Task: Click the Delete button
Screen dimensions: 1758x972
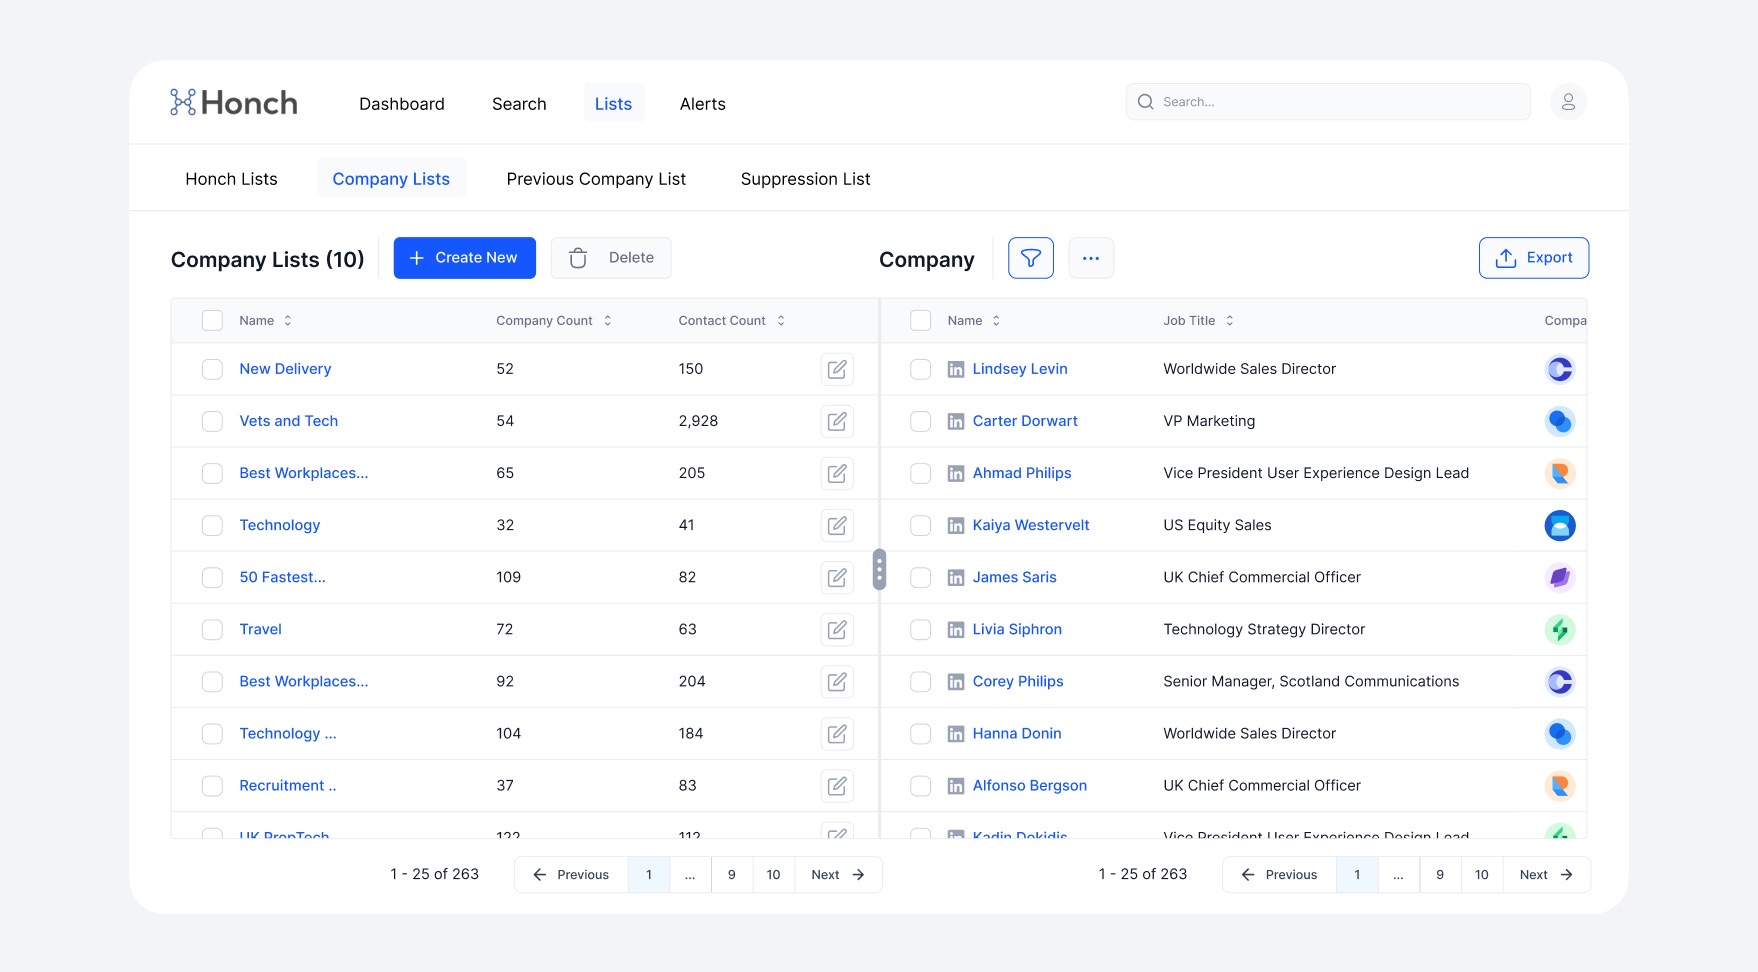Action: (611, 258)
